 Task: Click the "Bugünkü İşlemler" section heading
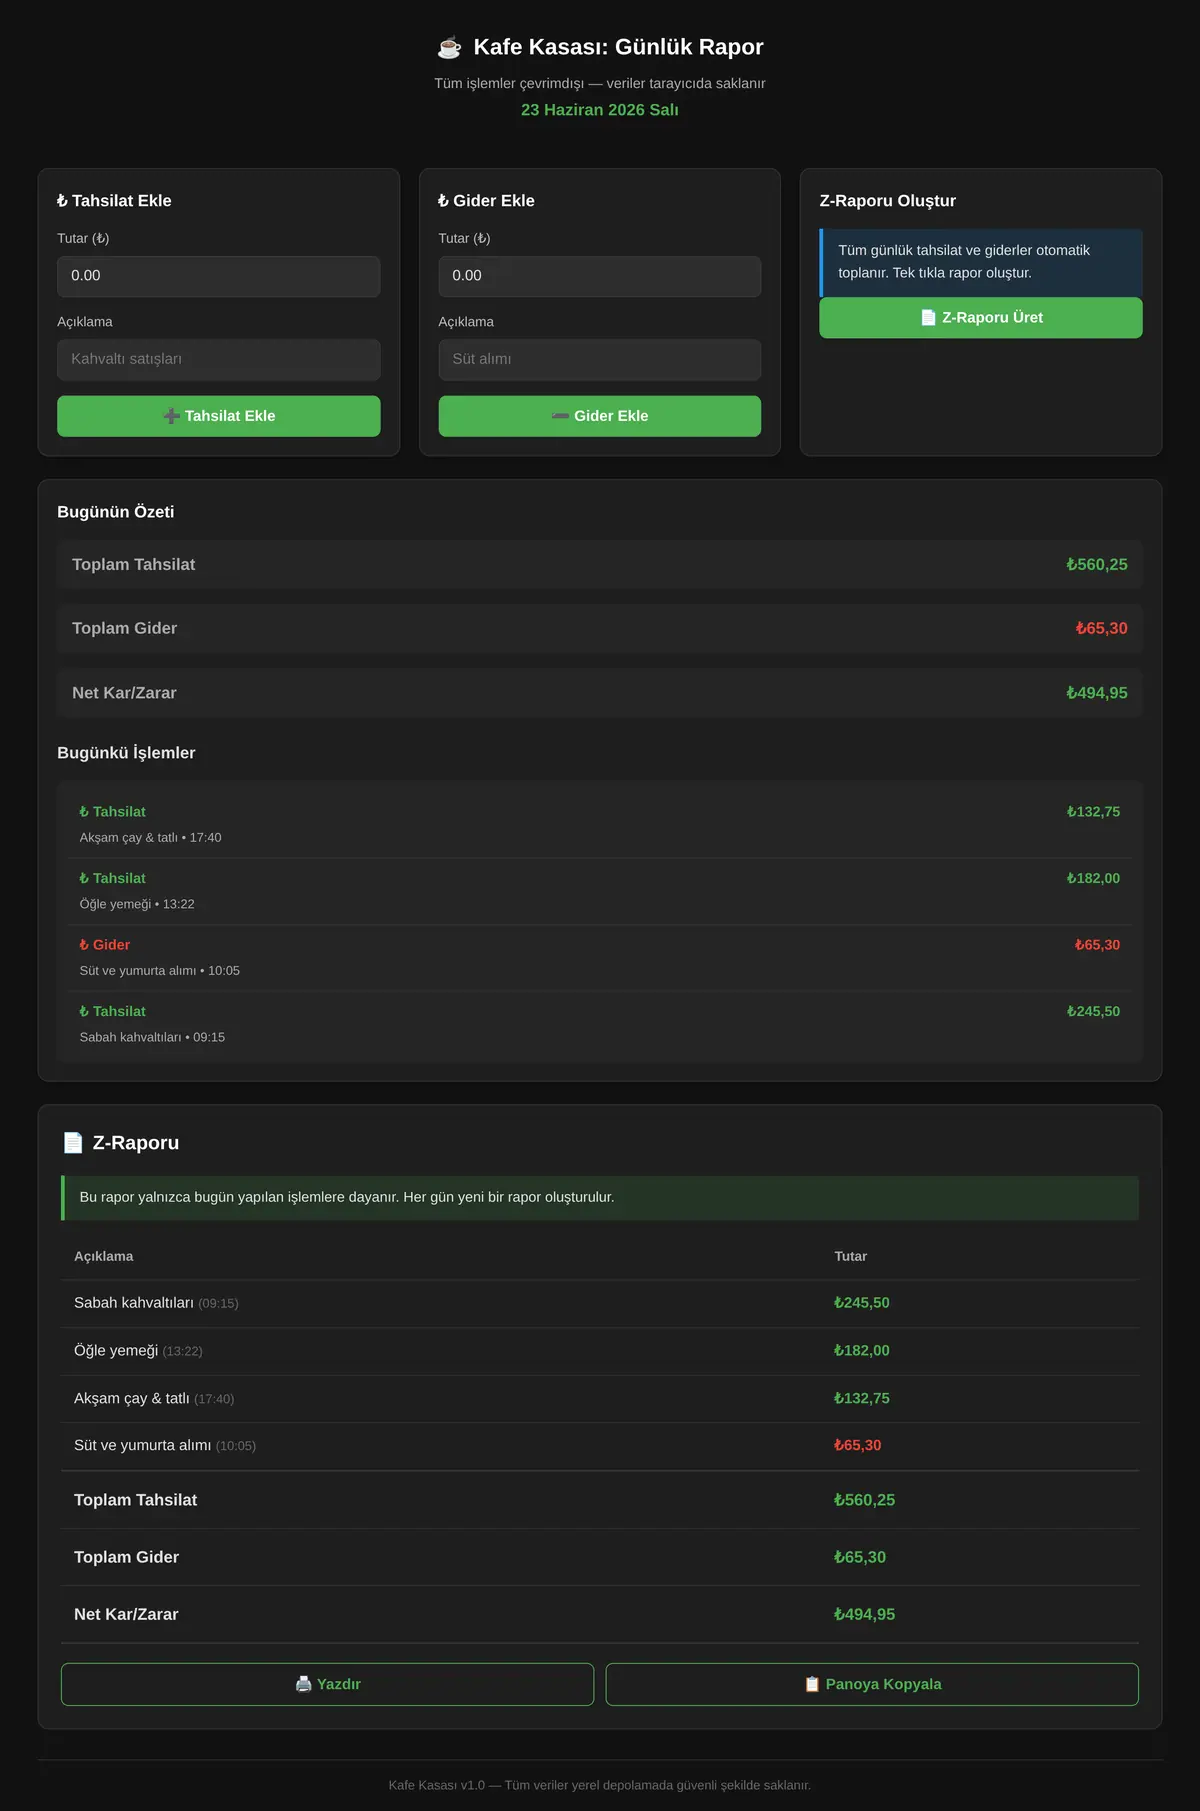click(126, 753)
